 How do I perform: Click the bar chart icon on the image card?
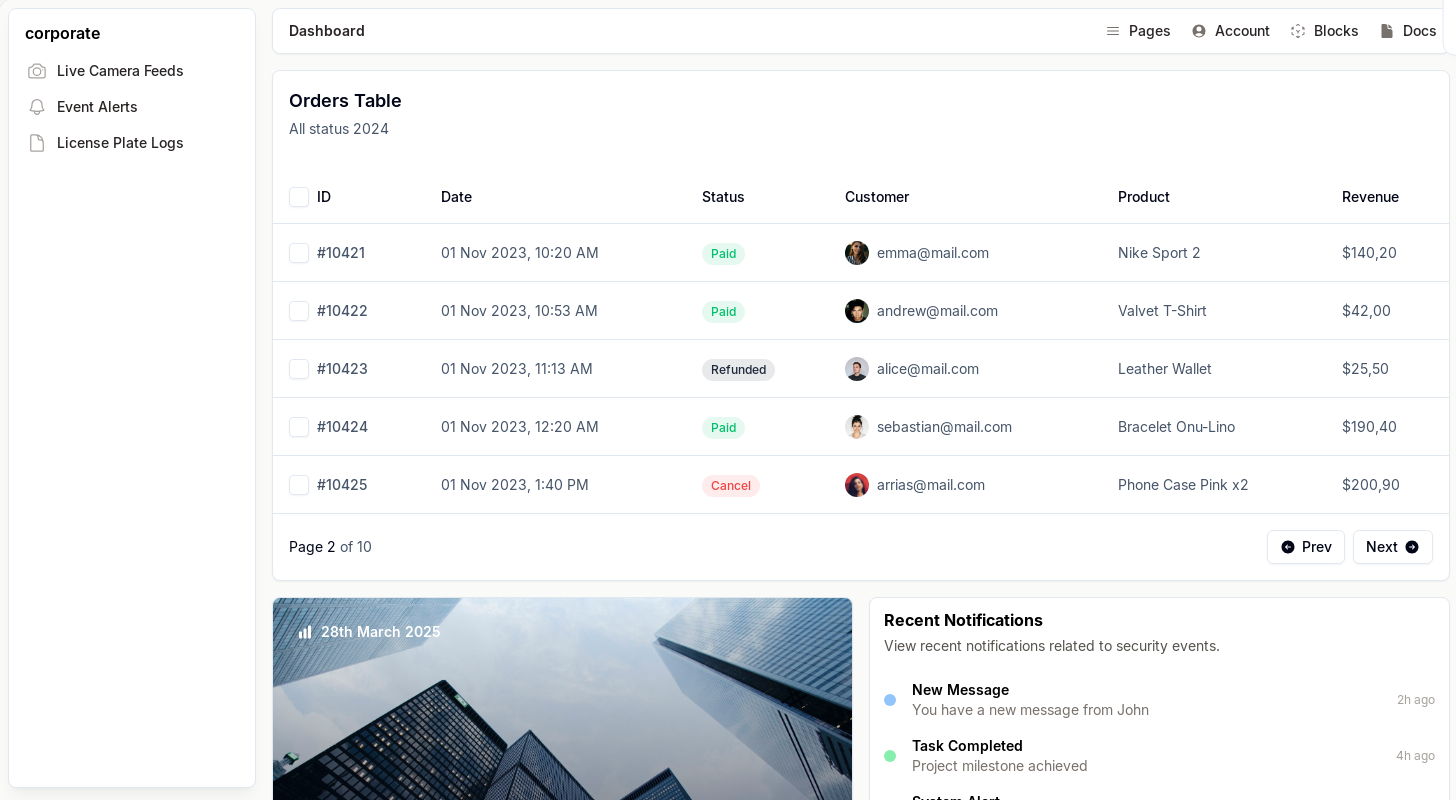coord(305,632)
